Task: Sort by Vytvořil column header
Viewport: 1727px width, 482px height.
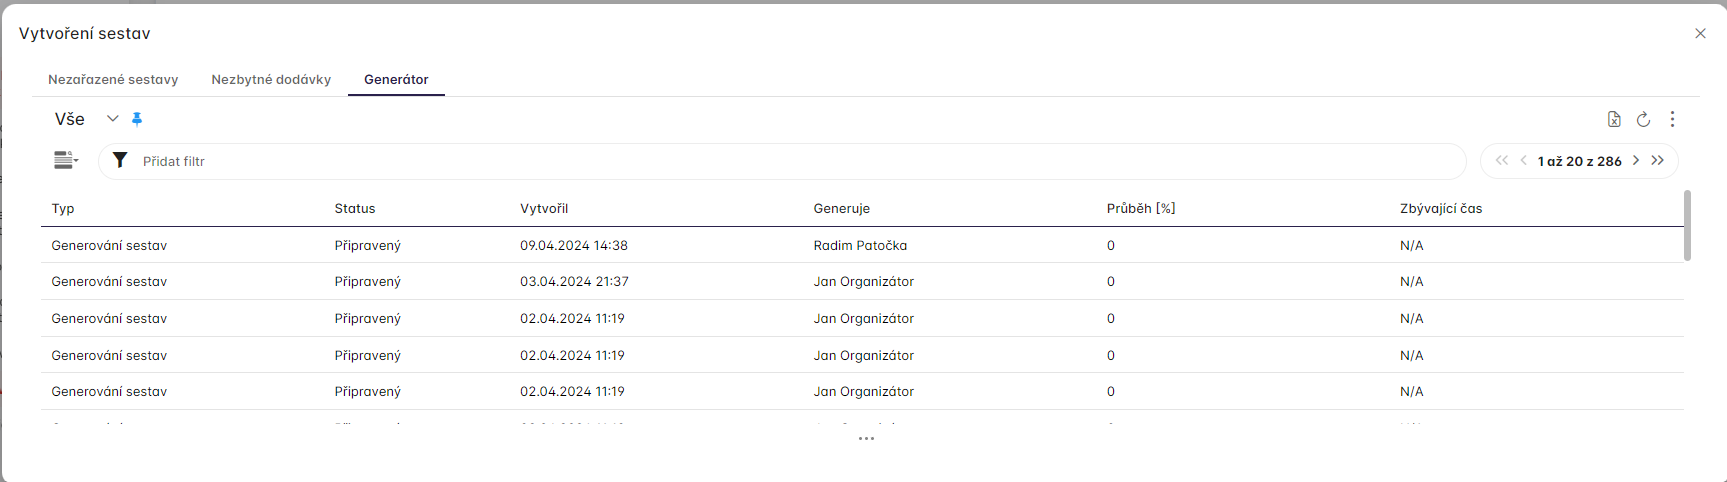Action: click(544, 208)
